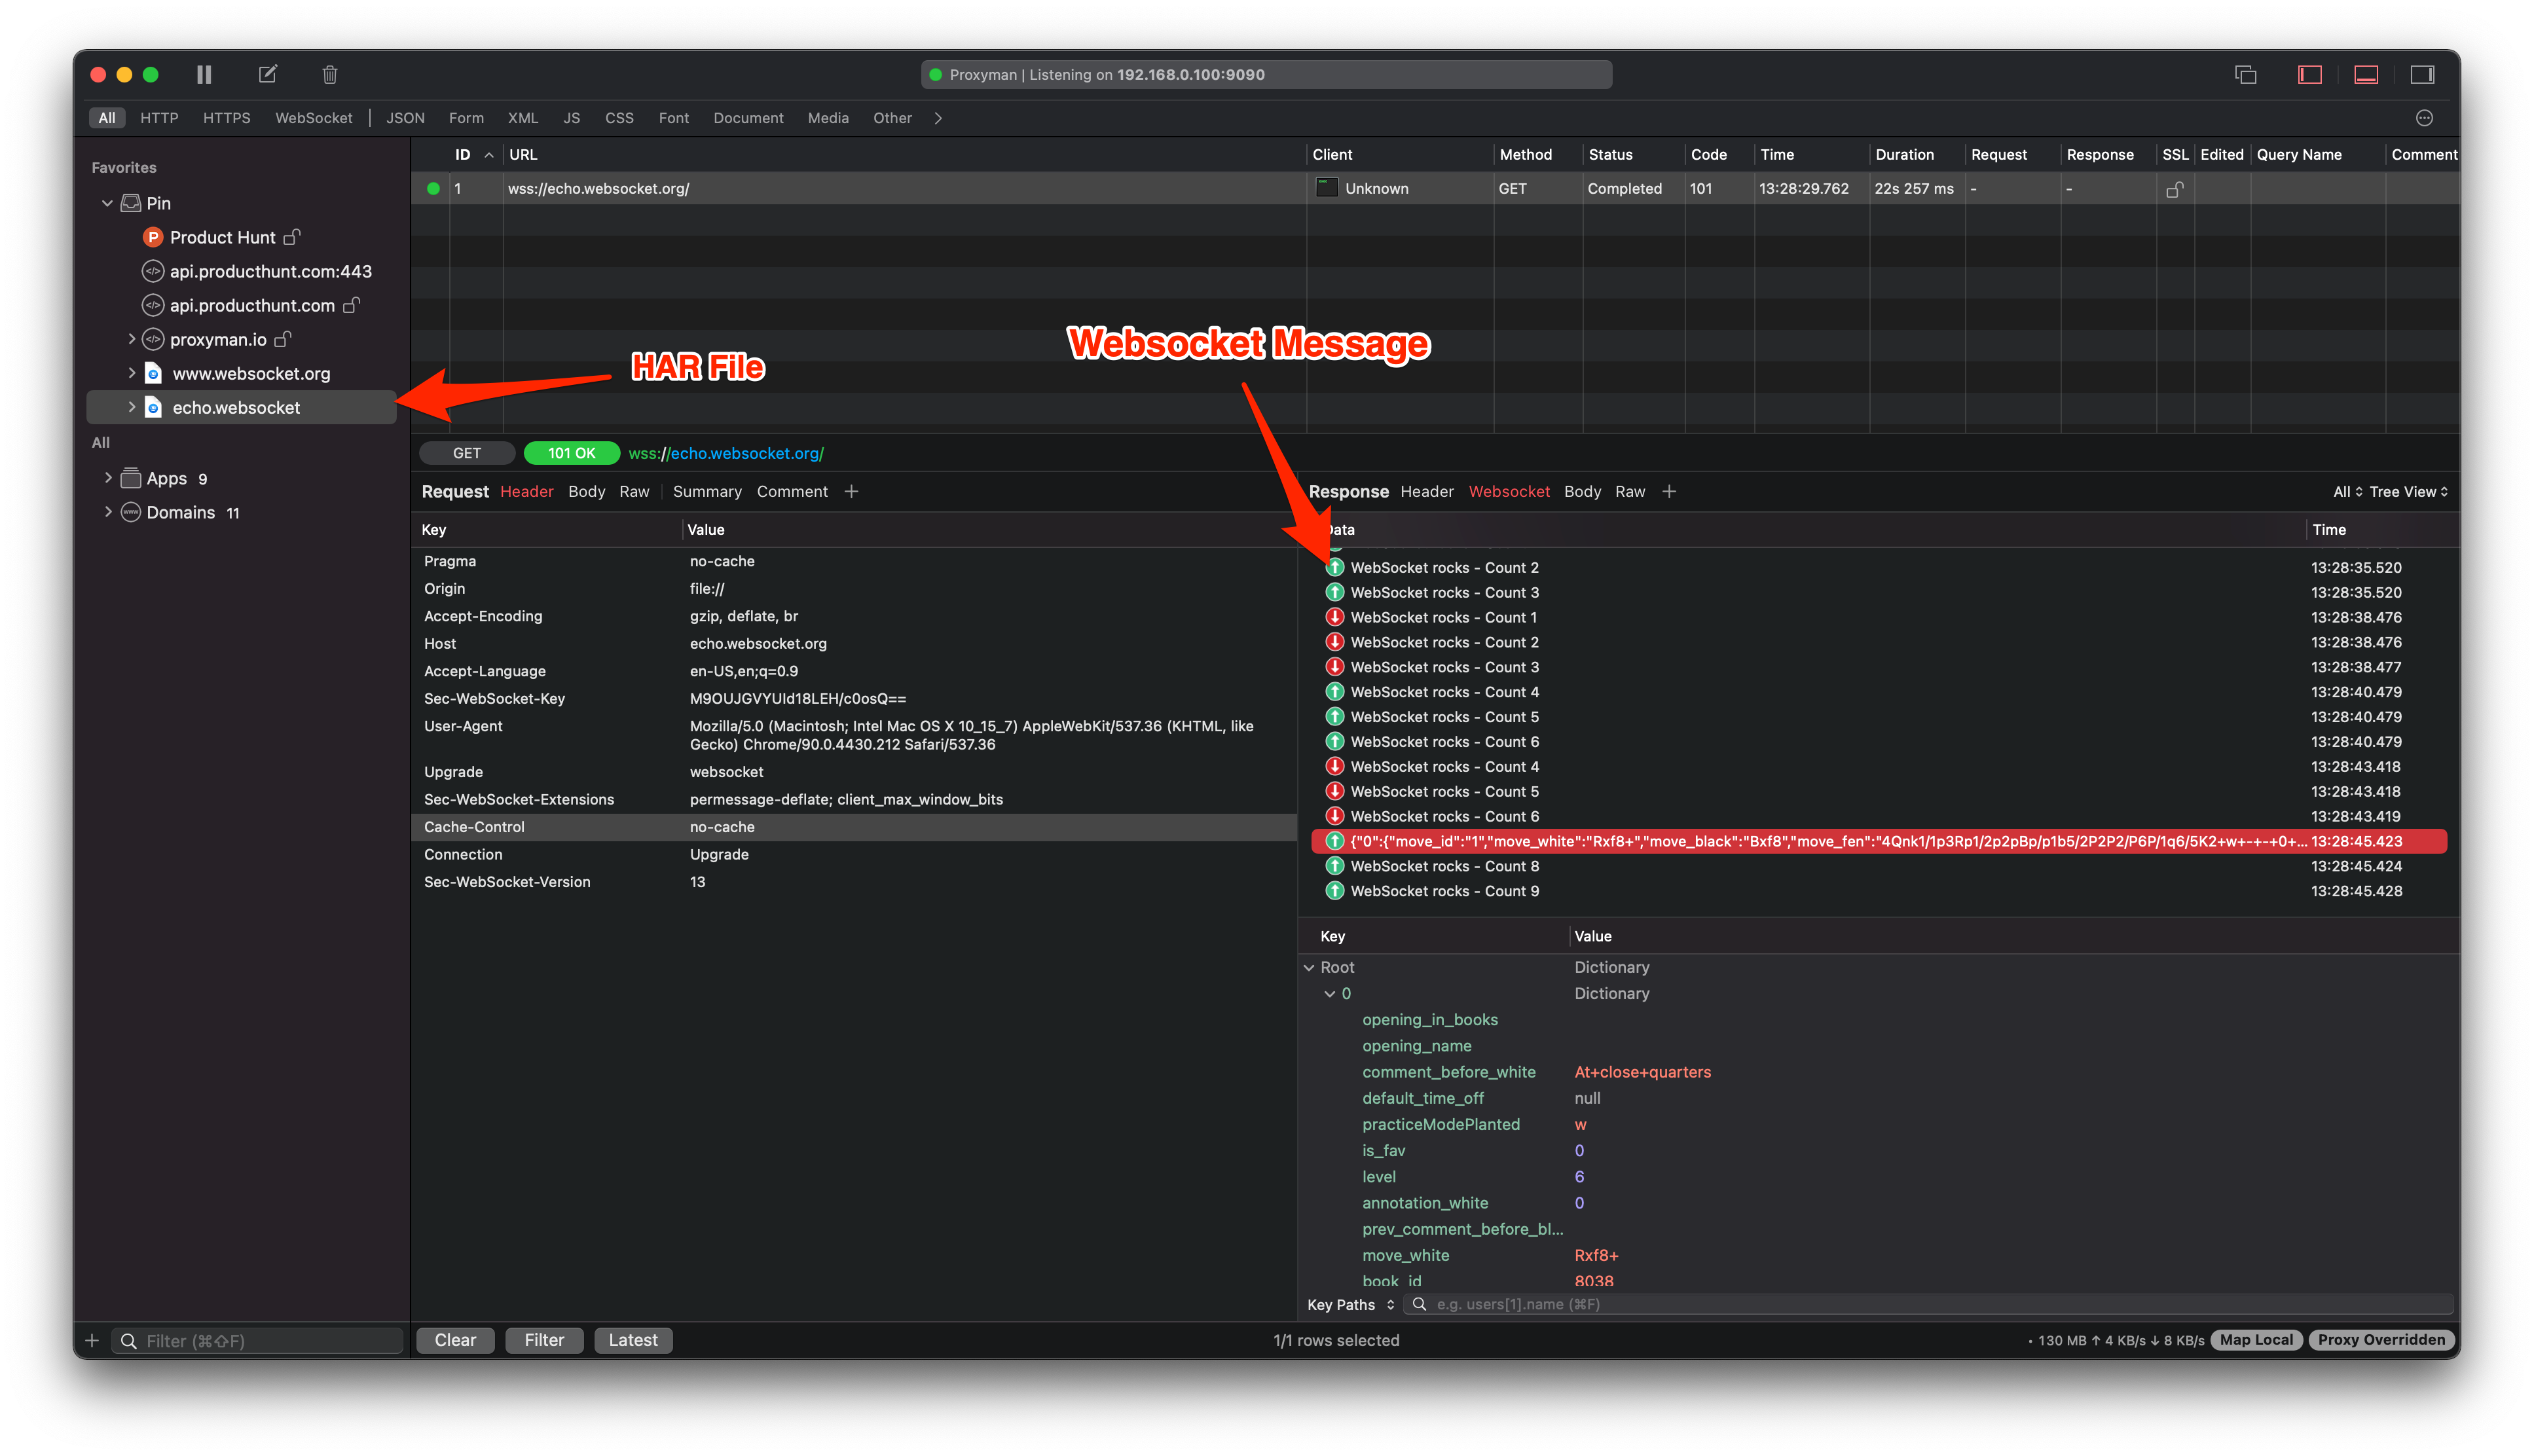The height and width of the screenshot is (1456, 2534).
Task: Click the new window icon
Action: (x=2245, y=75)
